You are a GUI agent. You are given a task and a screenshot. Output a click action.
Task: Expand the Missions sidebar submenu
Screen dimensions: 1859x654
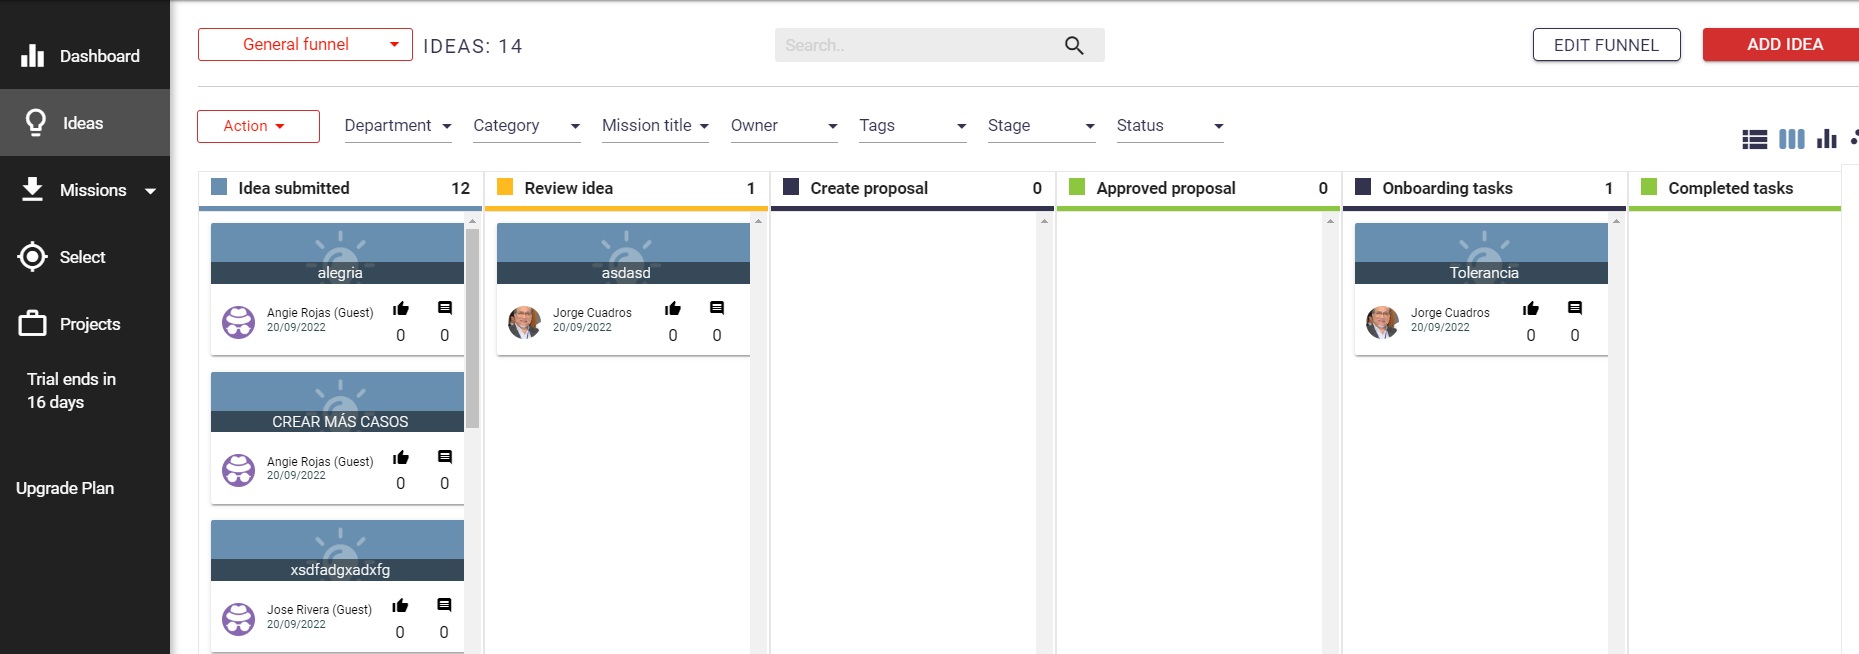tap(151, 191)
